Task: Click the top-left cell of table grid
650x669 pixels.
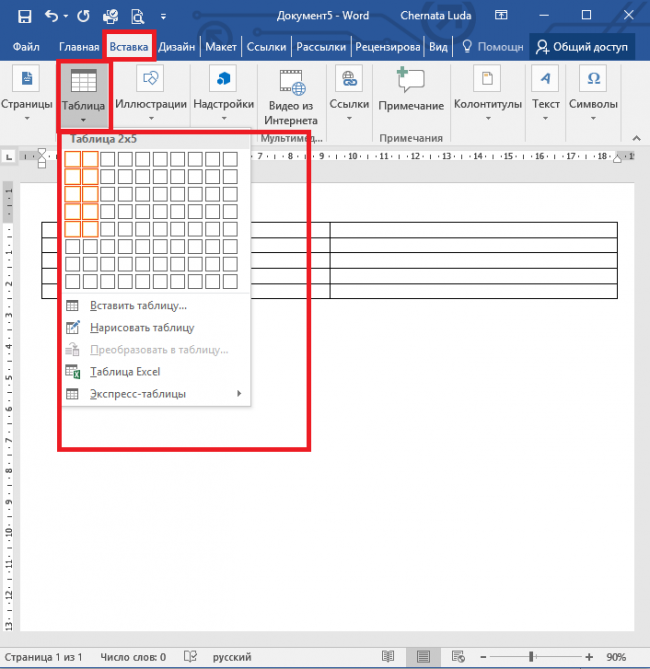Action: pos(72,158)
